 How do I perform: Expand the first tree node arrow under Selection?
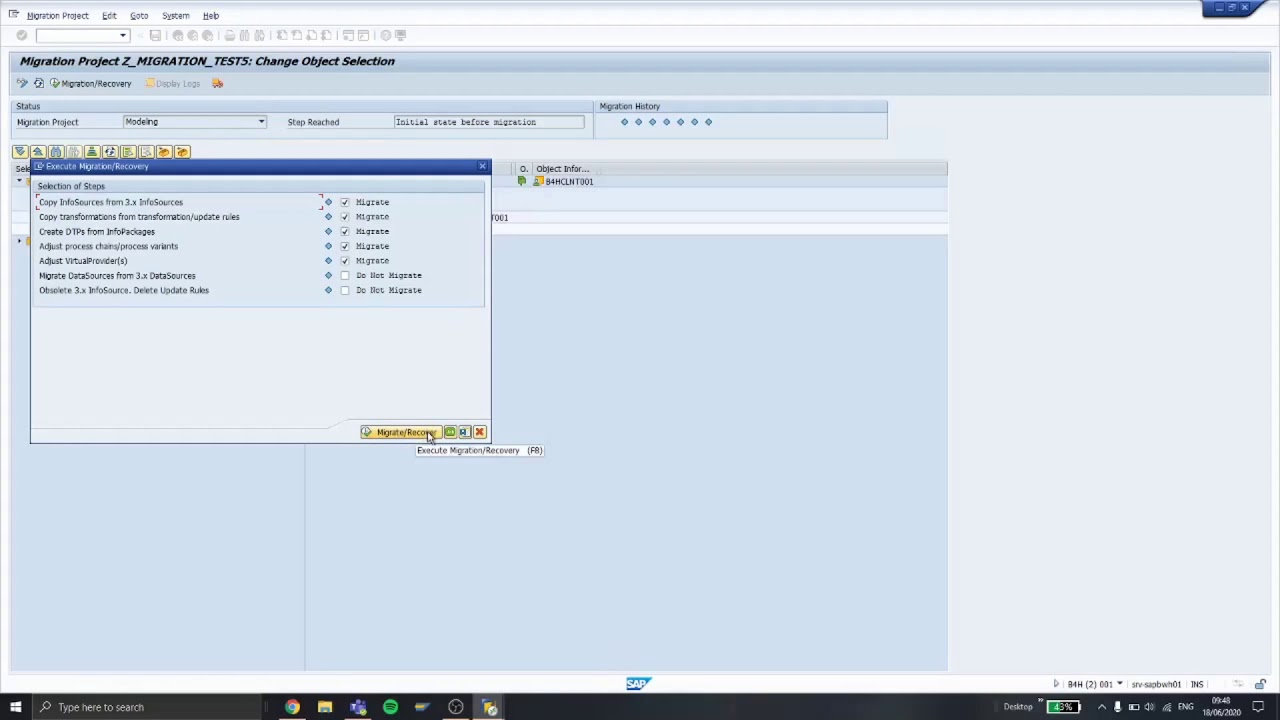[20, 182]
